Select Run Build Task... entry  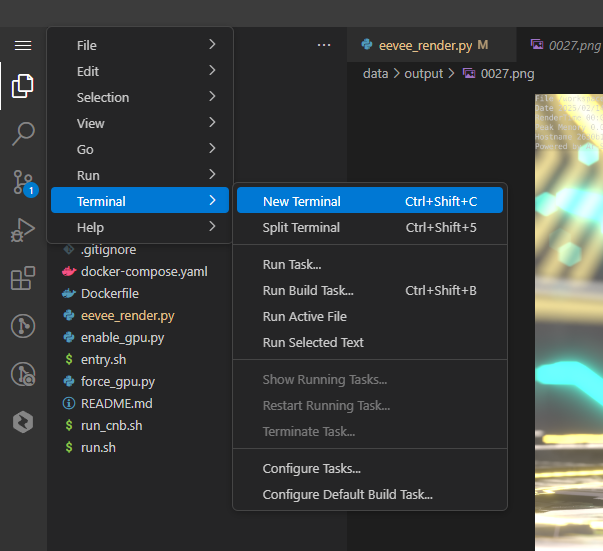coord(370,290)
